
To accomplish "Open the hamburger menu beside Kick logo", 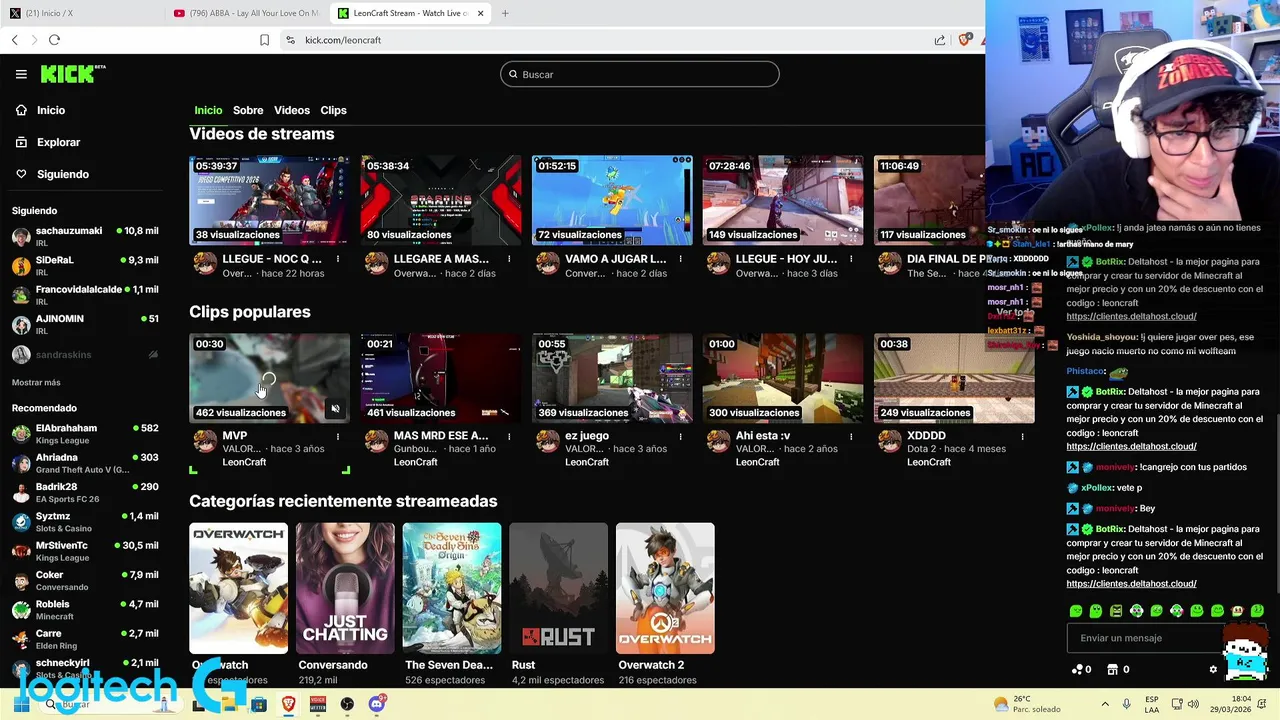I will 21,74.
